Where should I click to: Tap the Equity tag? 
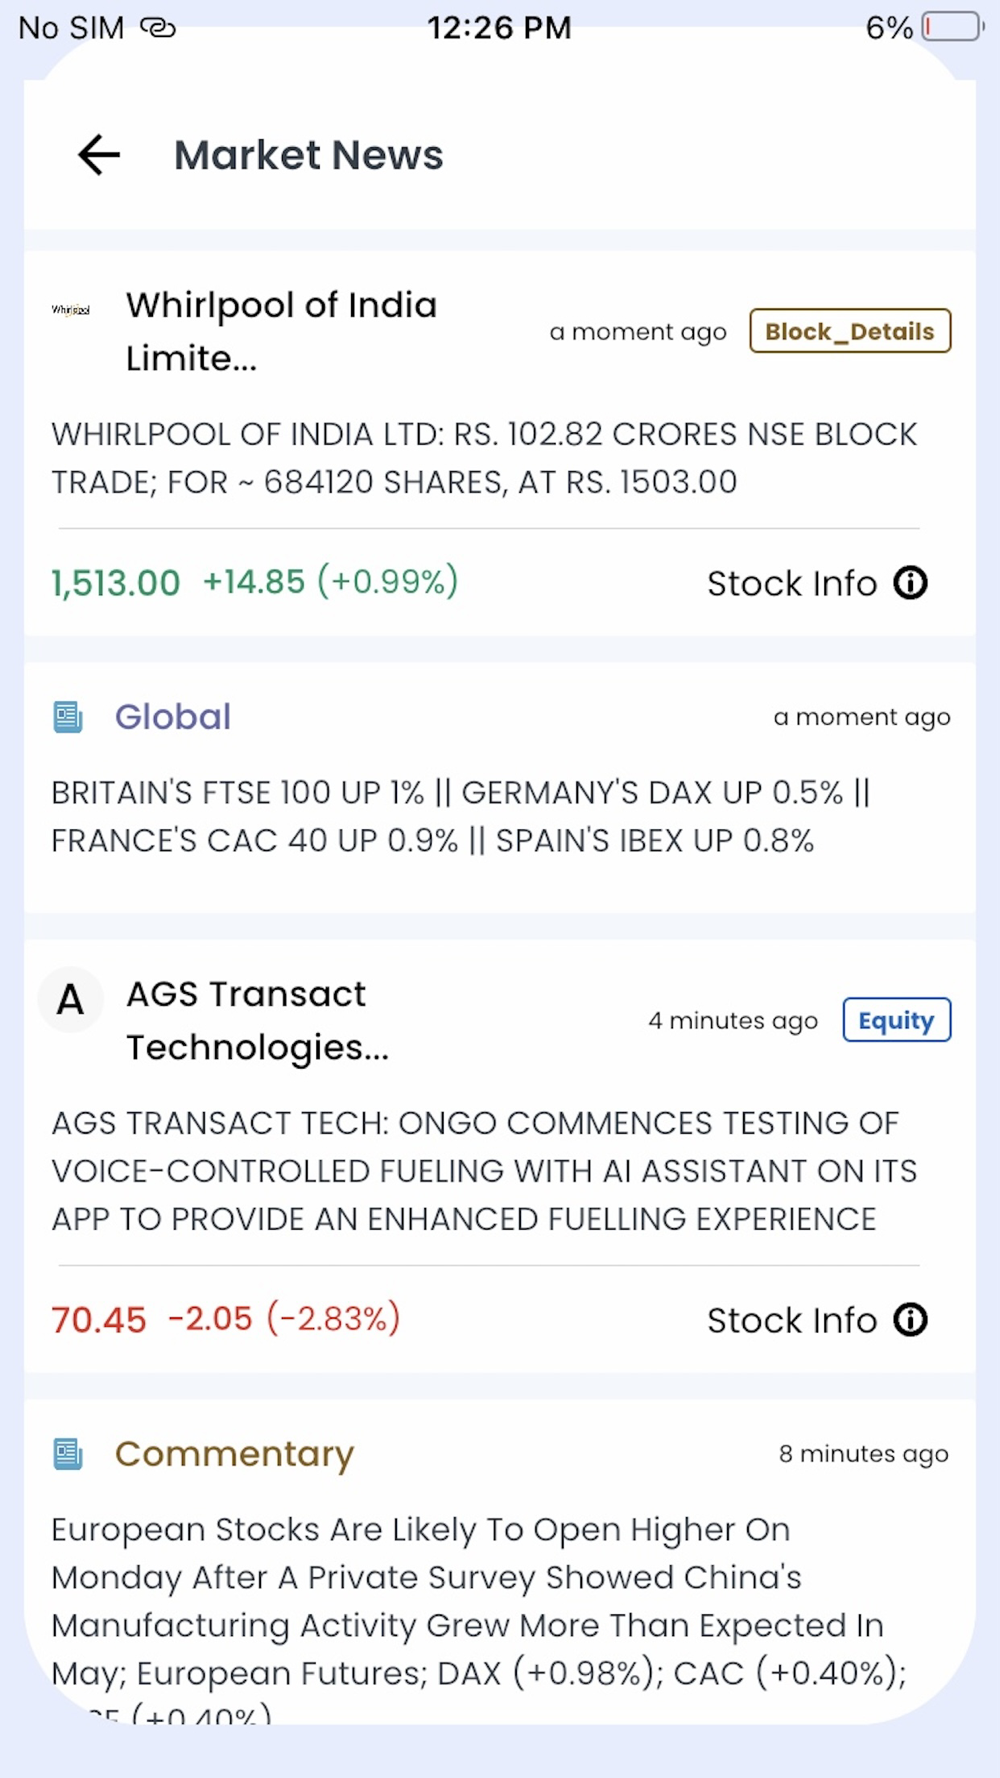tap(897, 1020)
